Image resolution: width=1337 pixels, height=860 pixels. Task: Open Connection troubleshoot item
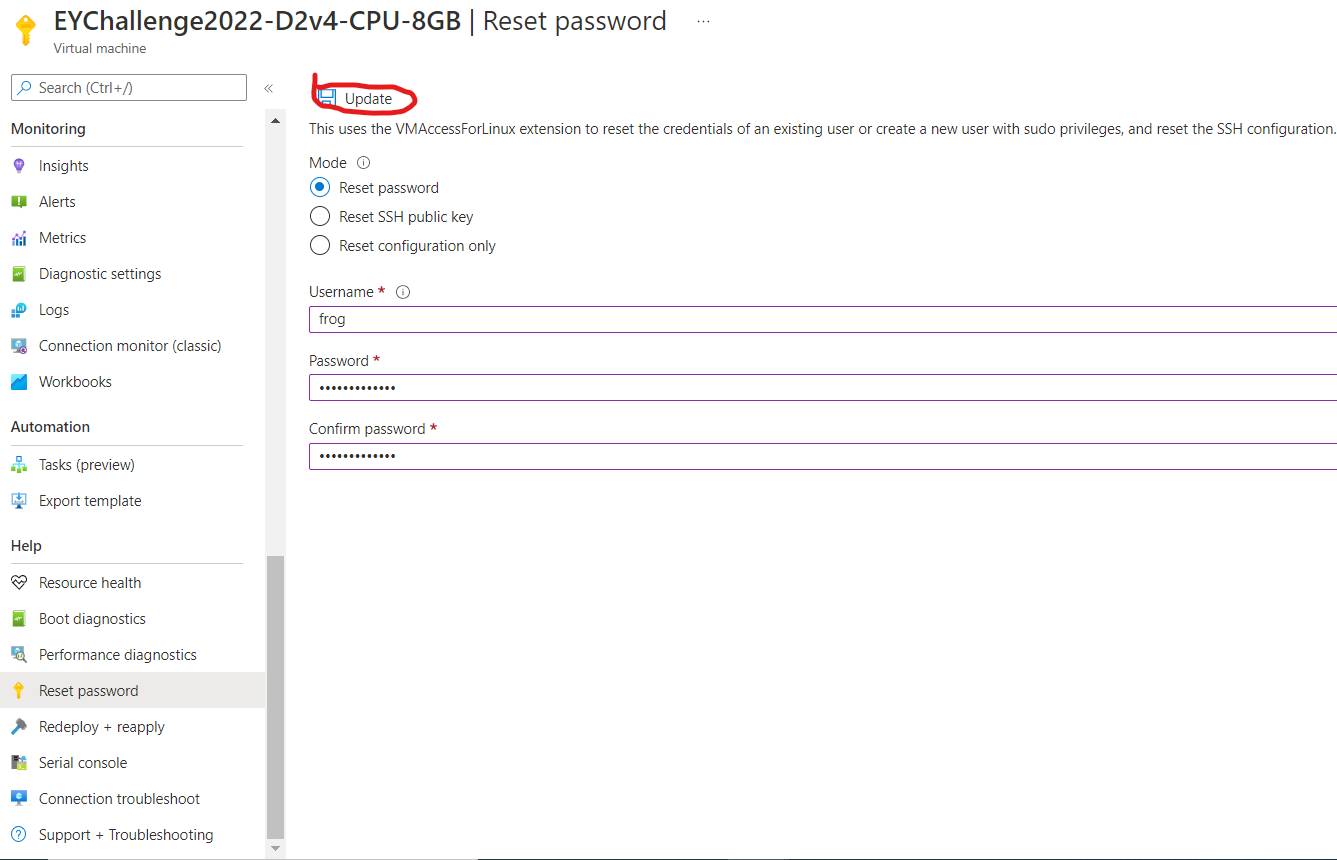point(119,799)
